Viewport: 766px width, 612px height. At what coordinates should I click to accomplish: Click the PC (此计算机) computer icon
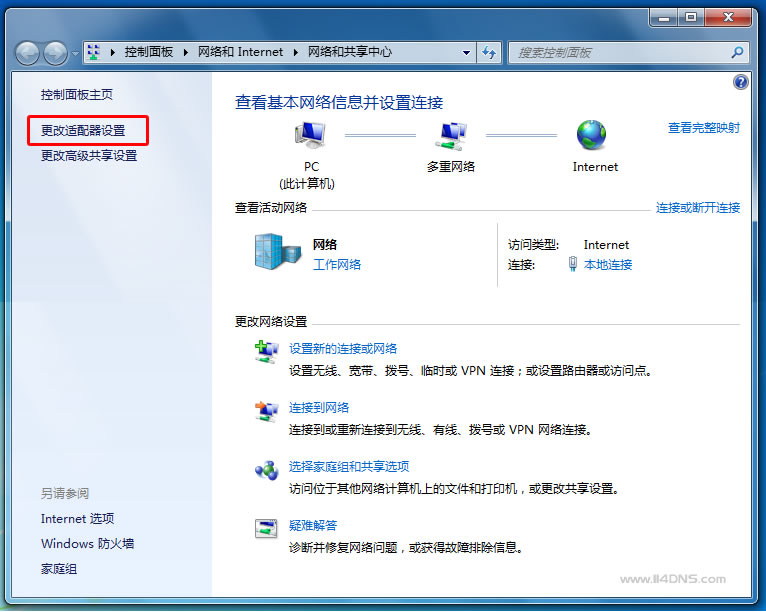[x=310, y=135]
